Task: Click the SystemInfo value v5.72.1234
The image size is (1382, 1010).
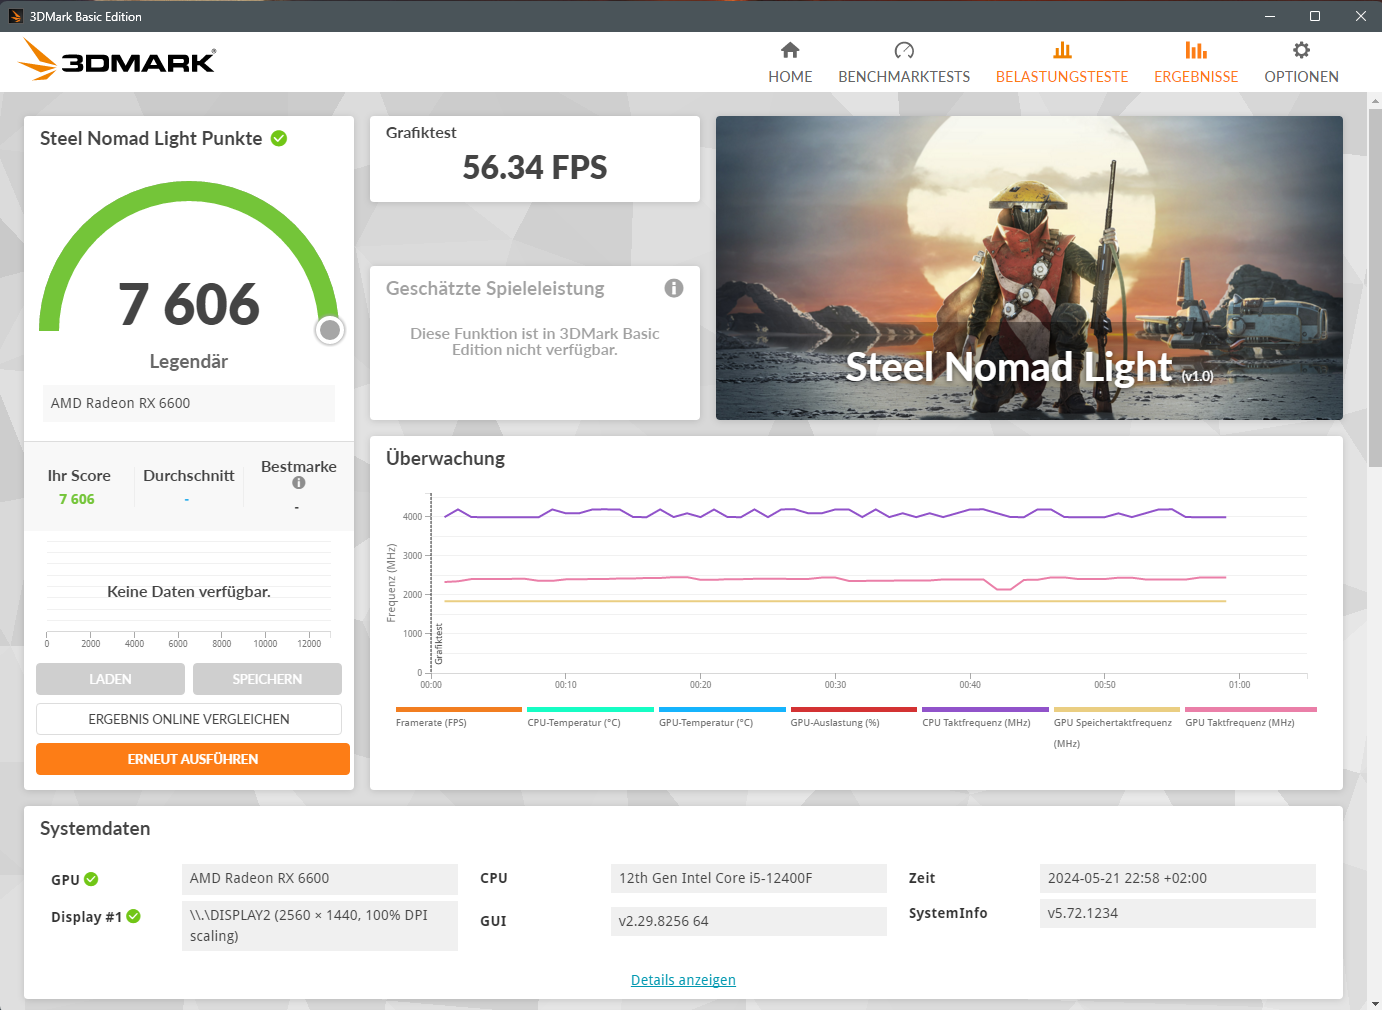Action: [1177, 913]
